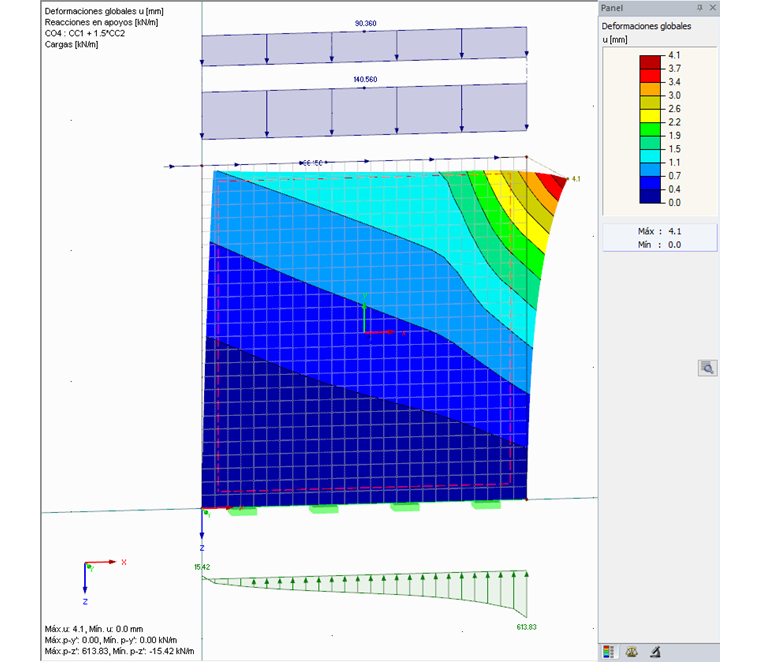
Task: Select the dark red 4.1 color swatch
Action: pos(650,62)
